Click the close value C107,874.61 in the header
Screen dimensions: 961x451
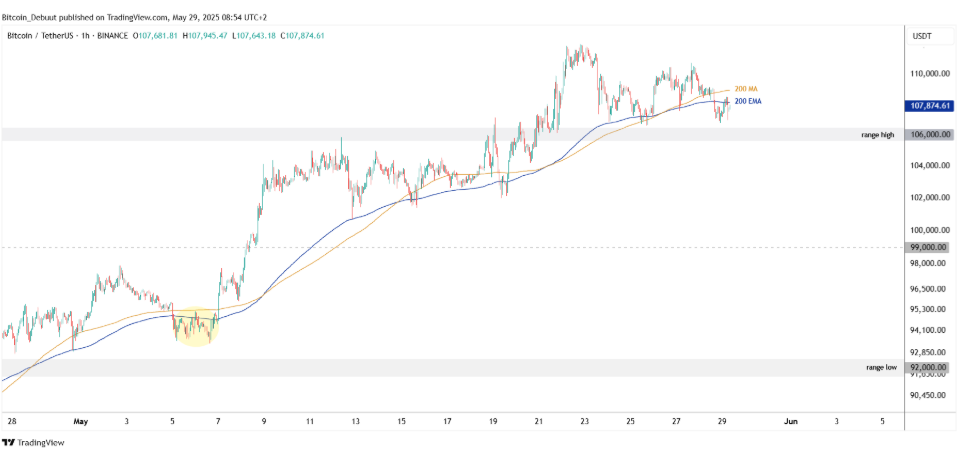coord(302,36)
